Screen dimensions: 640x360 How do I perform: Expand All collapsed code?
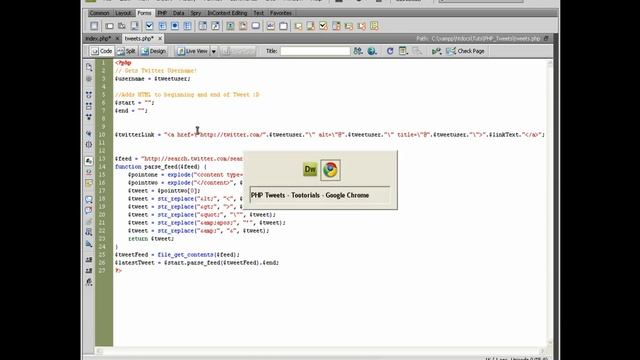[89, 117]
